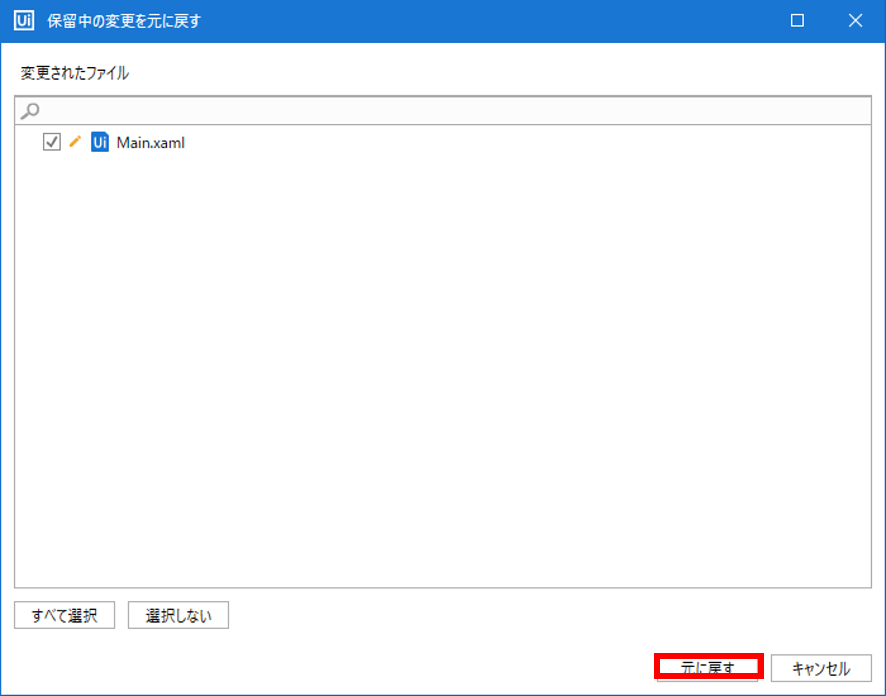Click the 変更されたファイル label
886x696 pixels.
pos(75,73)
